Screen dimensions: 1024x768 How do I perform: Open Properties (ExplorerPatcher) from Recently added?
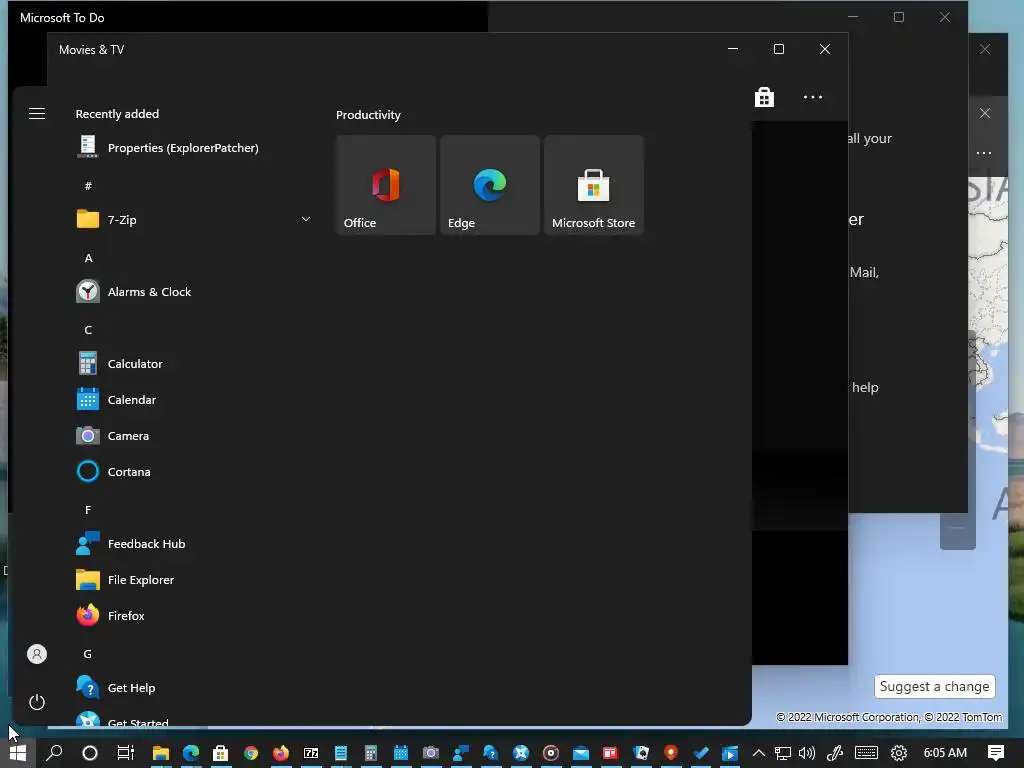pos(193,148)
